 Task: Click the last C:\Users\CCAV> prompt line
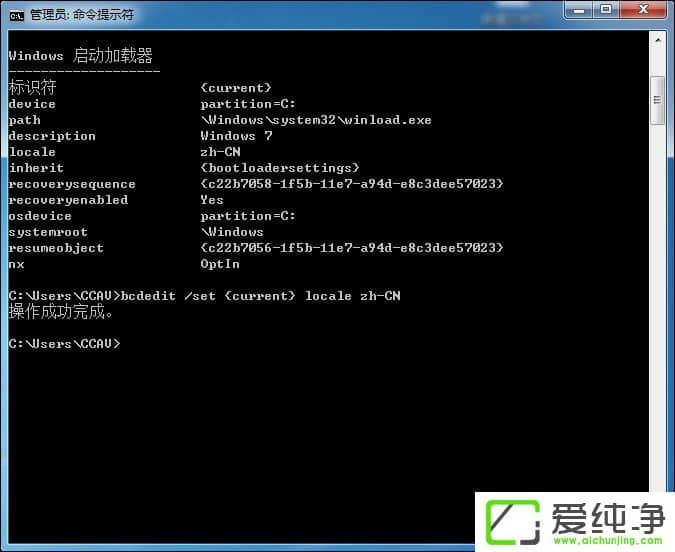64,344
